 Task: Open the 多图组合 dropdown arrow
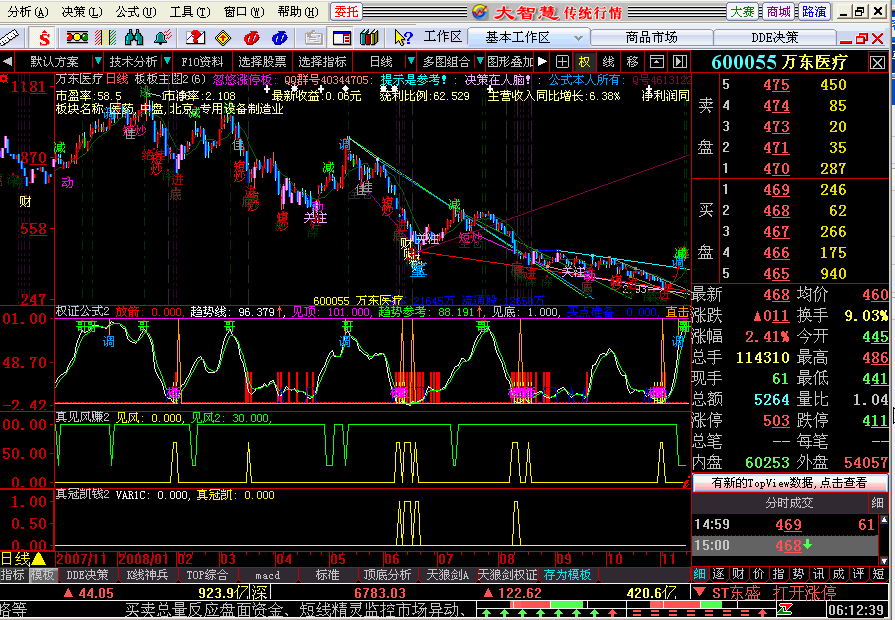479,61
